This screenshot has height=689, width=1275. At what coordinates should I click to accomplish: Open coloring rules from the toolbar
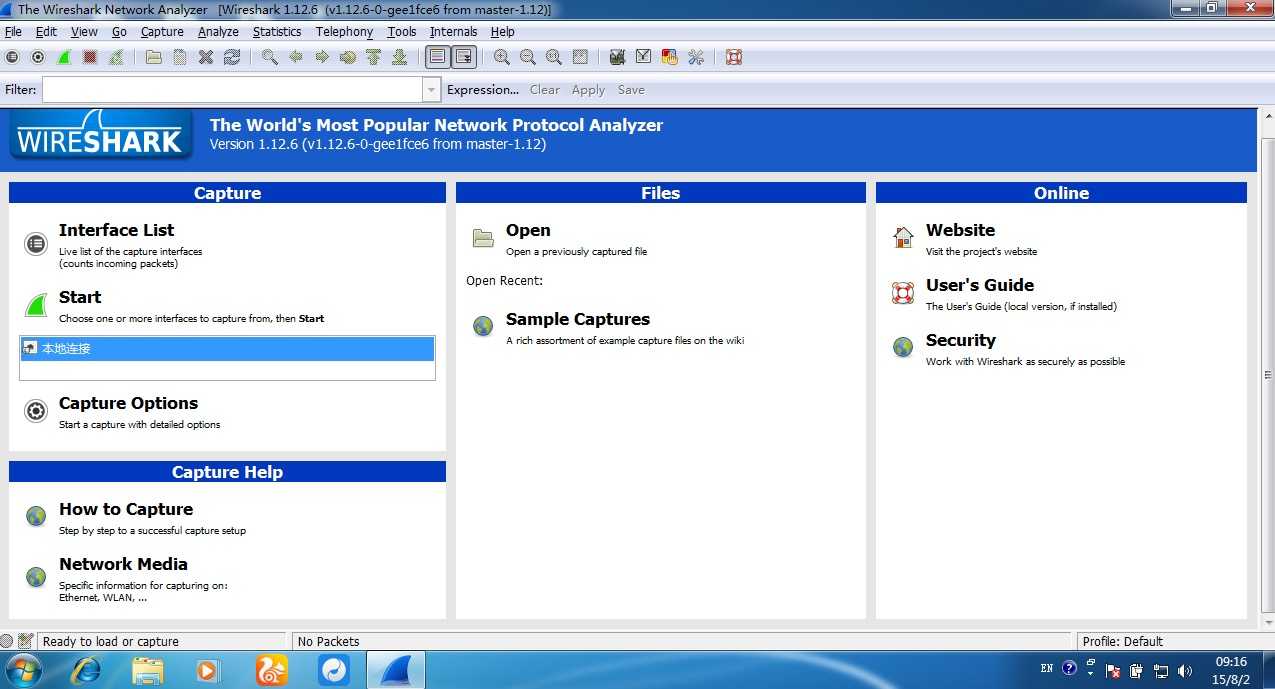tap(669, 57)
